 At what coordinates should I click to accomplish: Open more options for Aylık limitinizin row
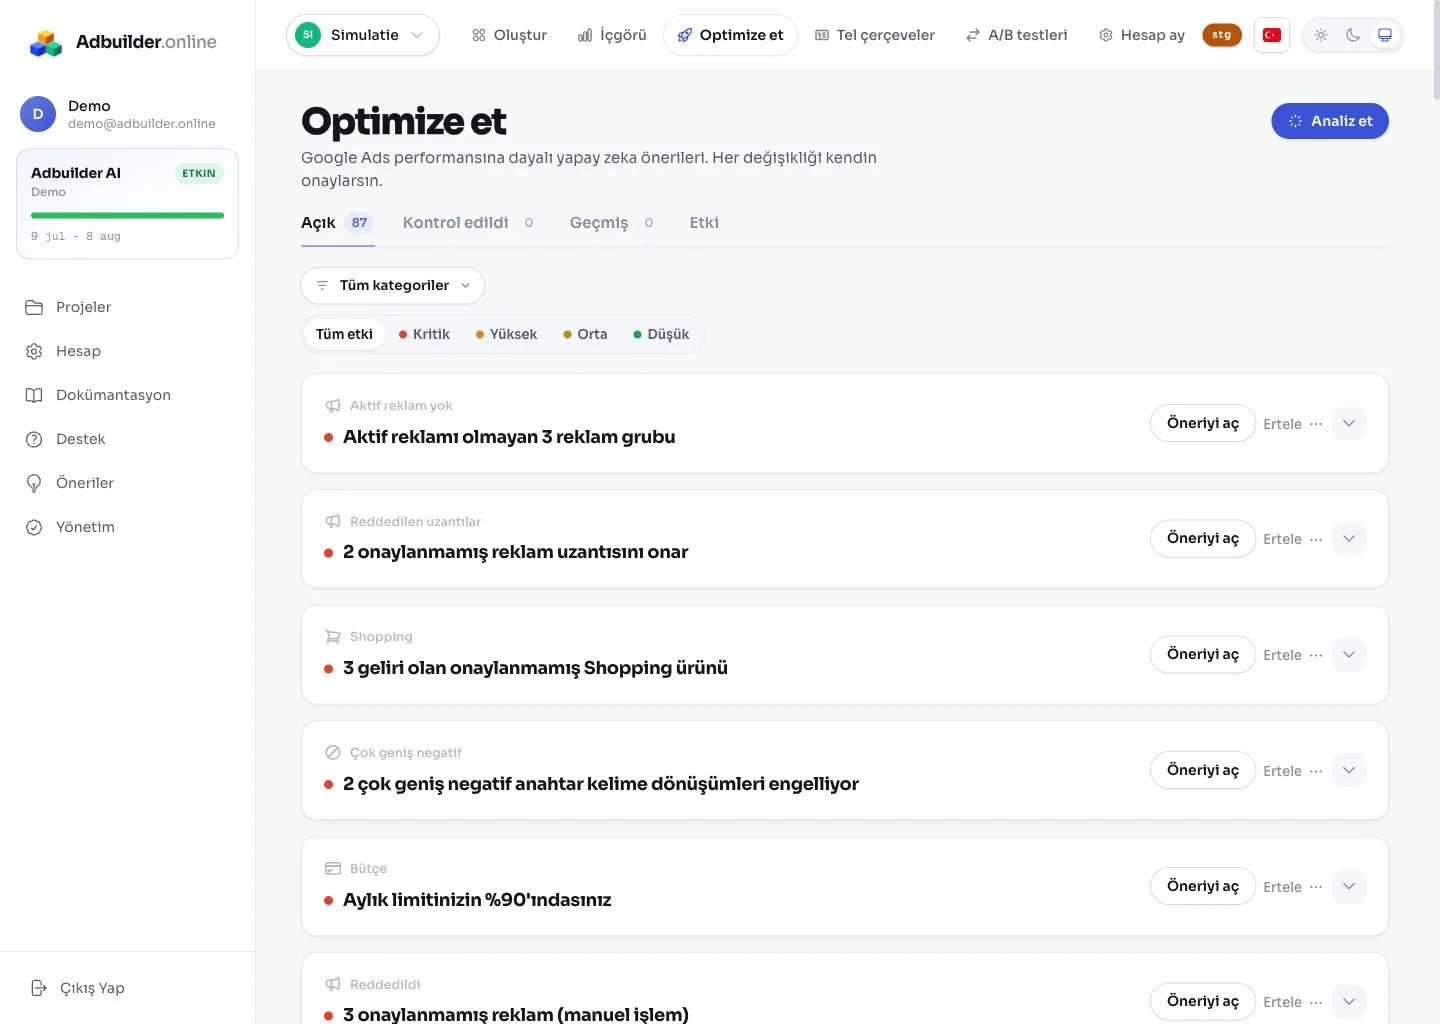coord(1316,887)
